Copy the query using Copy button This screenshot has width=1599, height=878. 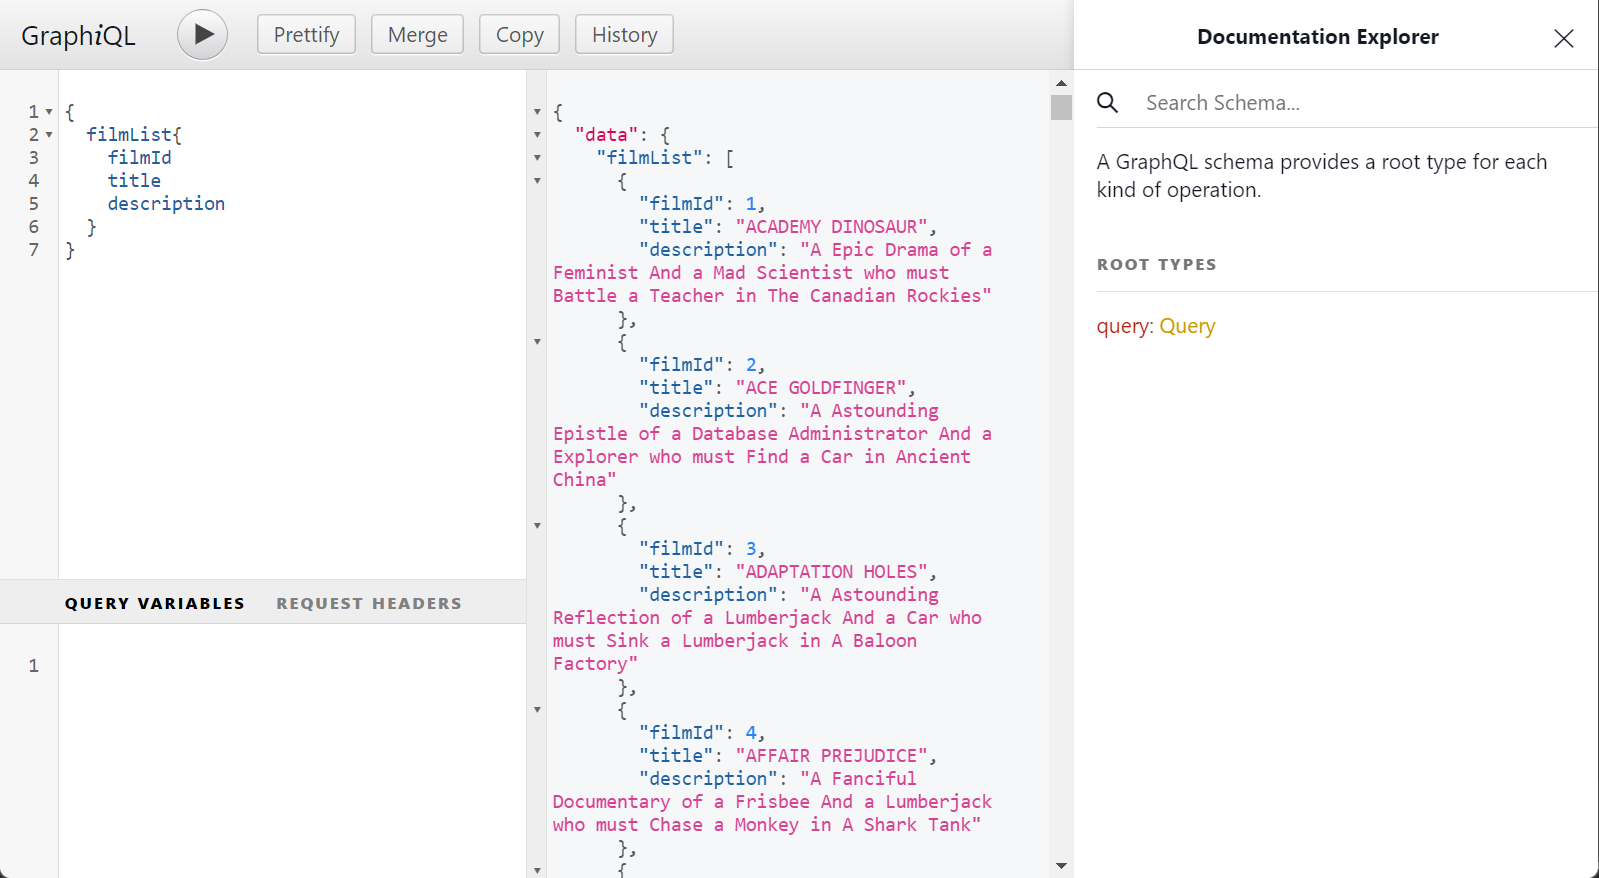click(519, 35)
